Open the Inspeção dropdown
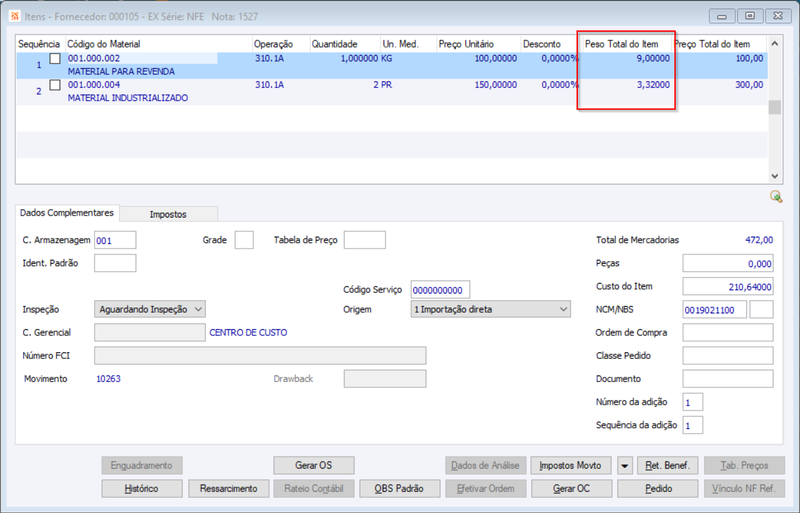 point(150,309)
